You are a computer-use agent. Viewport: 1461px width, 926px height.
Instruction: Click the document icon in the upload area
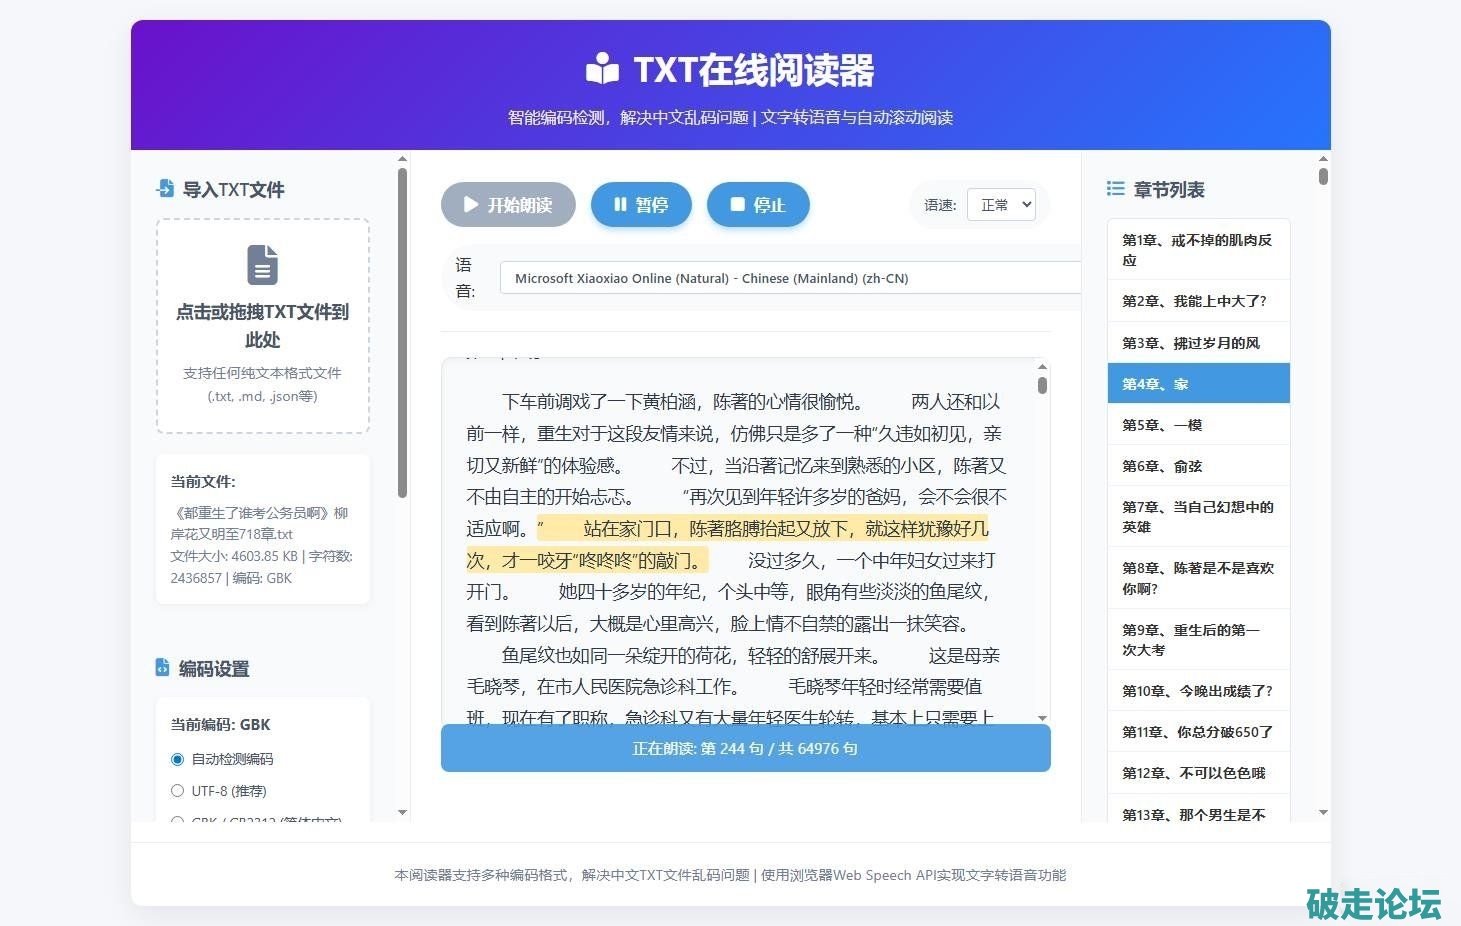click(x=262, y=265)
